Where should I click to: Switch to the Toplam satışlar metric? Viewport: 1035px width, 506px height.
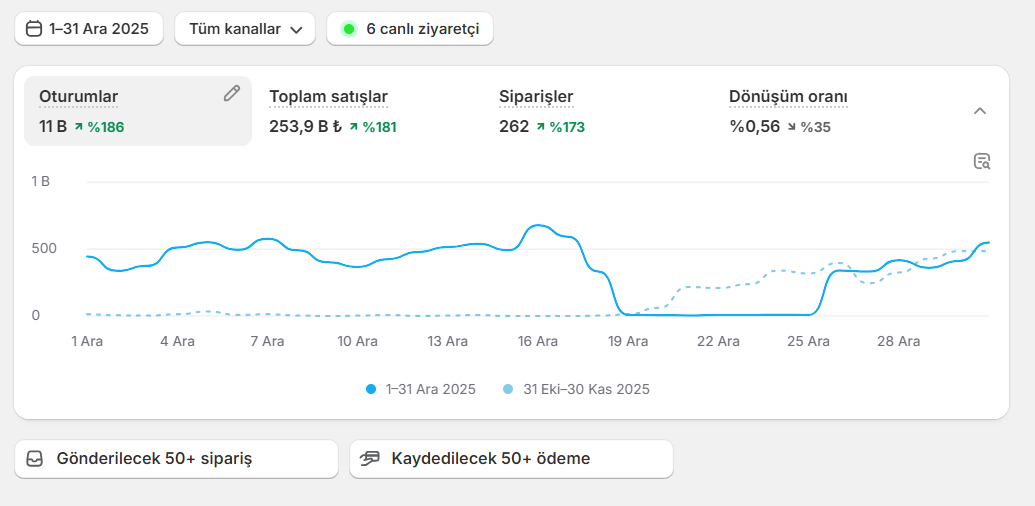click(x=328, y=97)
